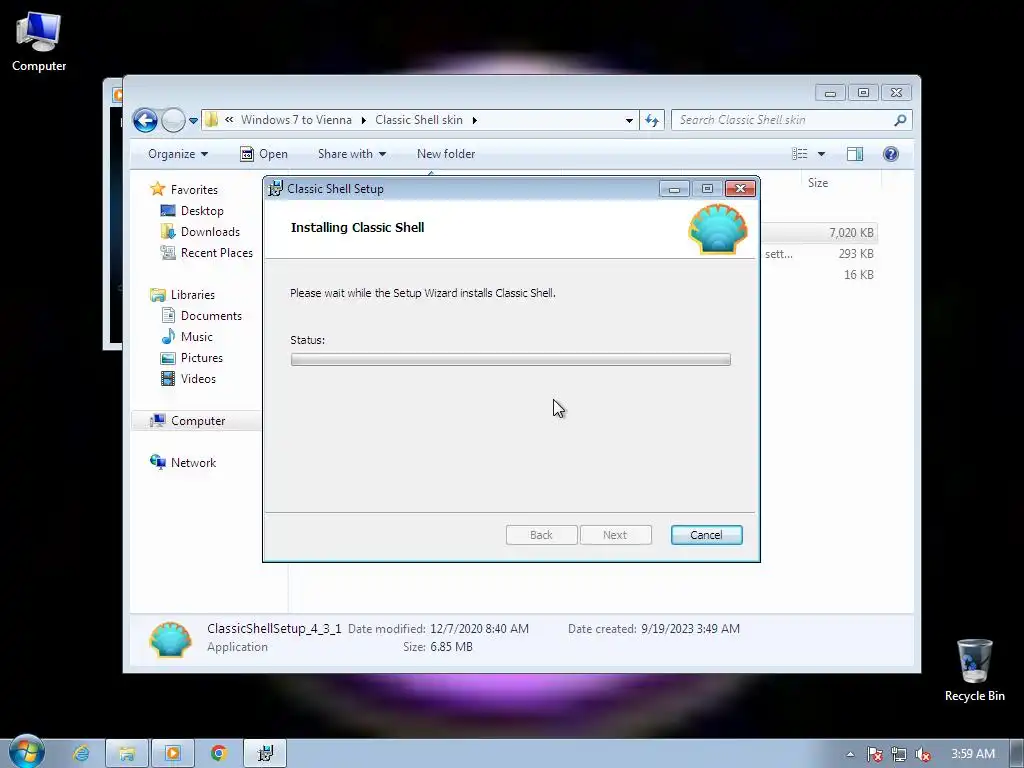Viewport: 1024px width, 768px height.
Task: Minimize the Classic Shell Setup window
Action: click(x=674, y=189)
